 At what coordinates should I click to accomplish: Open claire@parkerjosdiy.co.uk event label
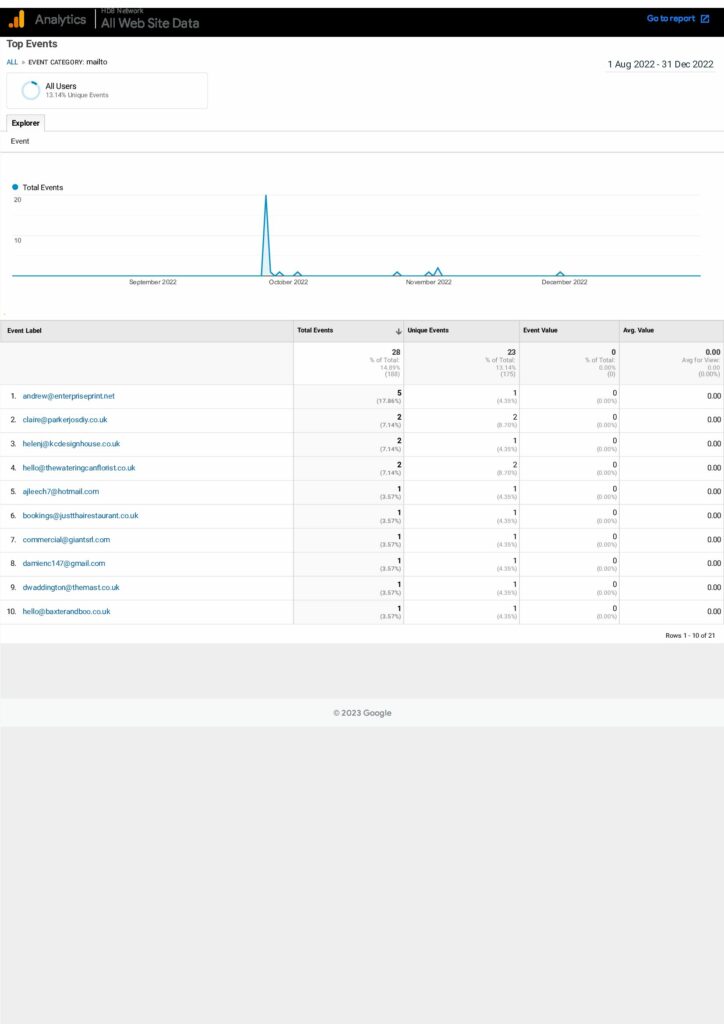65,420
